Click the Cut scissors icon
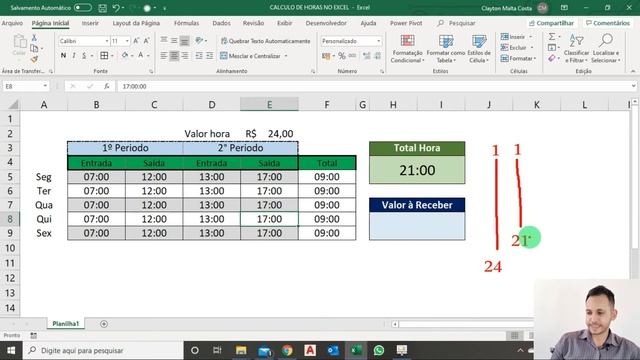The height and width of the screenshot is (360, 640). coord(34,38)
